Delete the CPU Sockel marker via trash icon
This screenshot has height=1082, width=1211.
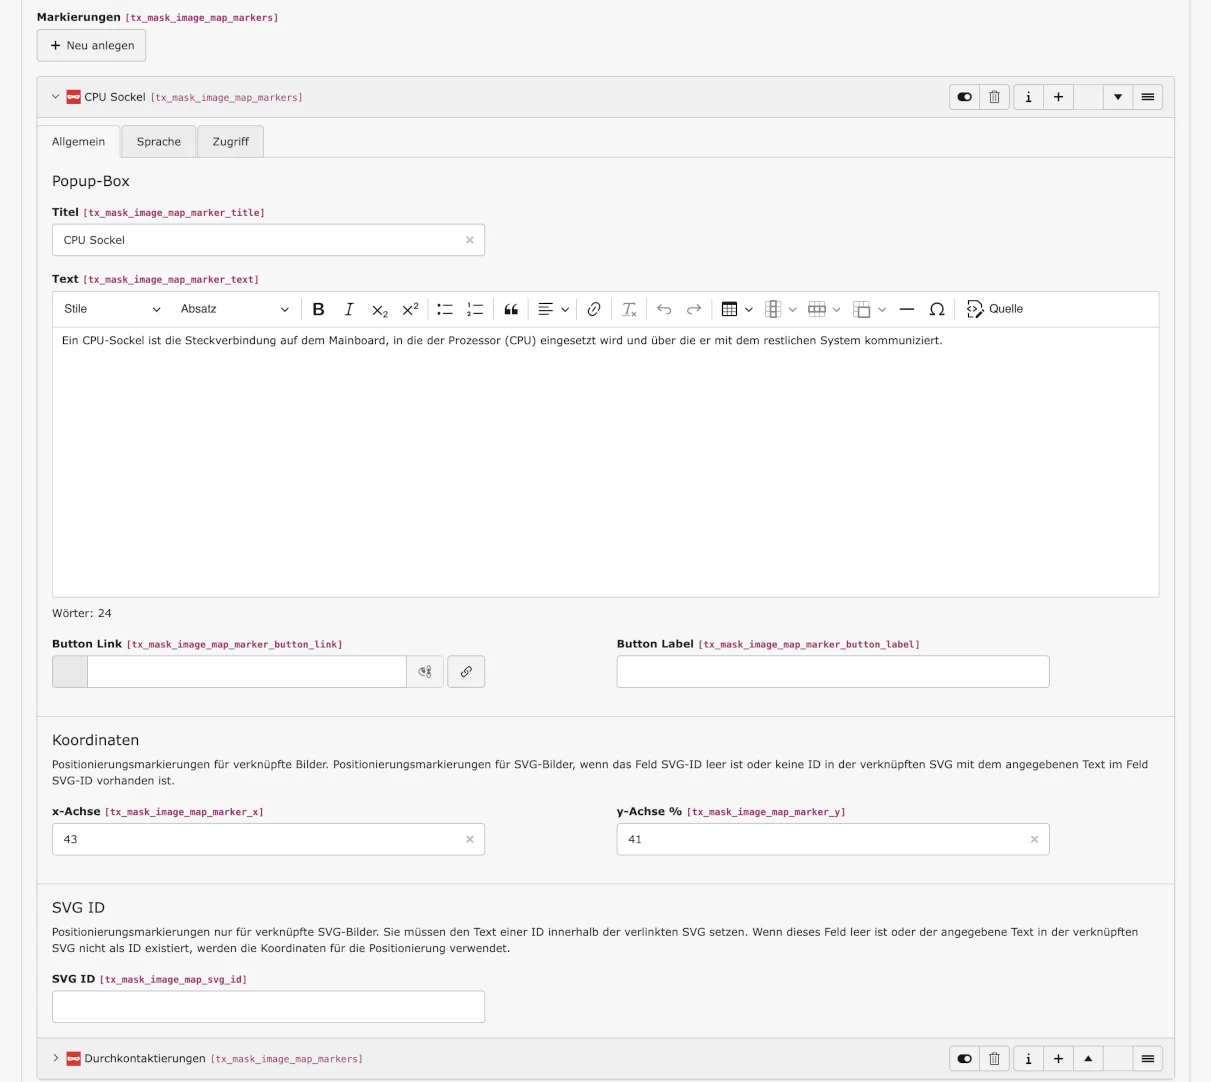point(993,96)
